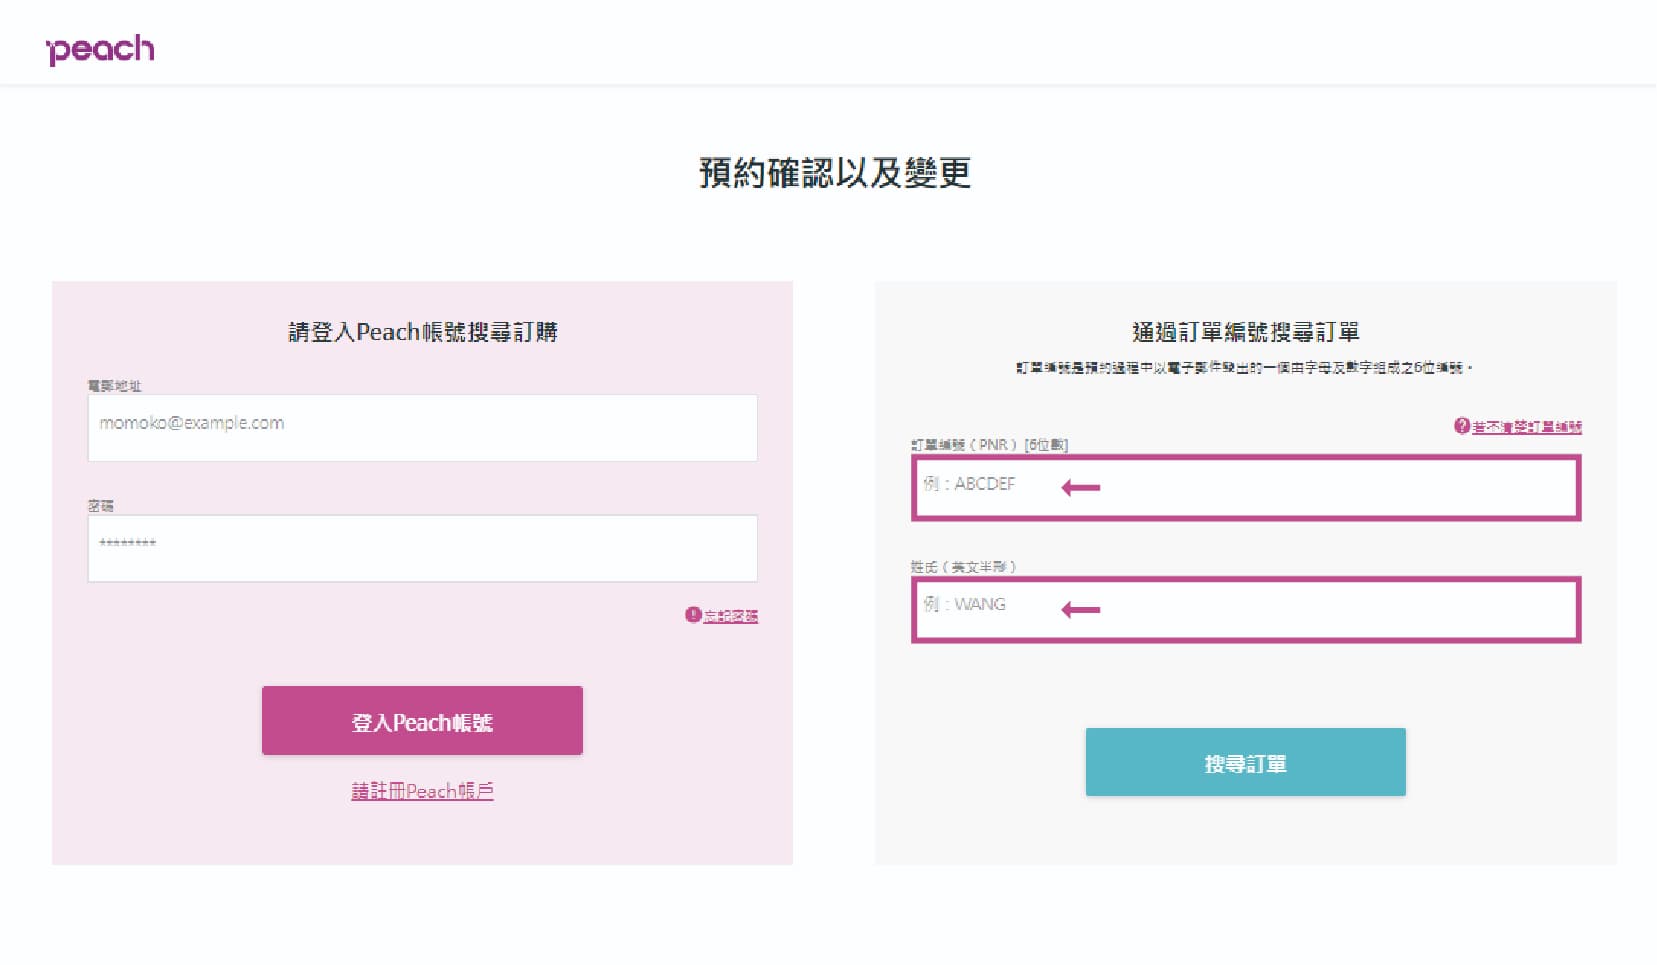Image resolution: width=1657 pixels, height=965 pixels.
Task: Click the 請登入Peach帳號搜尋訂購 heading
Action: [x=422, y=332]
